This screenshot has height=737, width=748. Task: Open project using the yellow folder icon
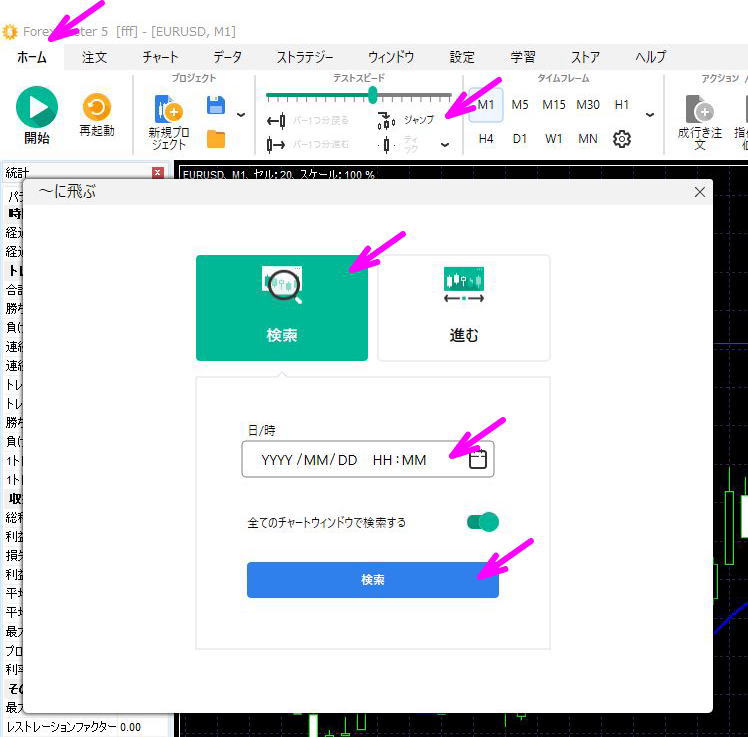coord(216,139)
